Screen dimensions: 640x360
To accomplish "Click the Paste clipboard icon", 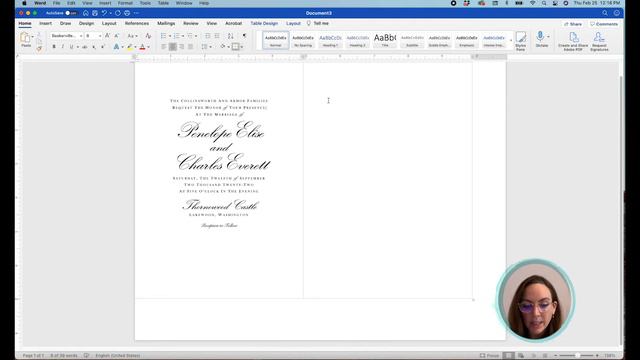I will (25, 38).
